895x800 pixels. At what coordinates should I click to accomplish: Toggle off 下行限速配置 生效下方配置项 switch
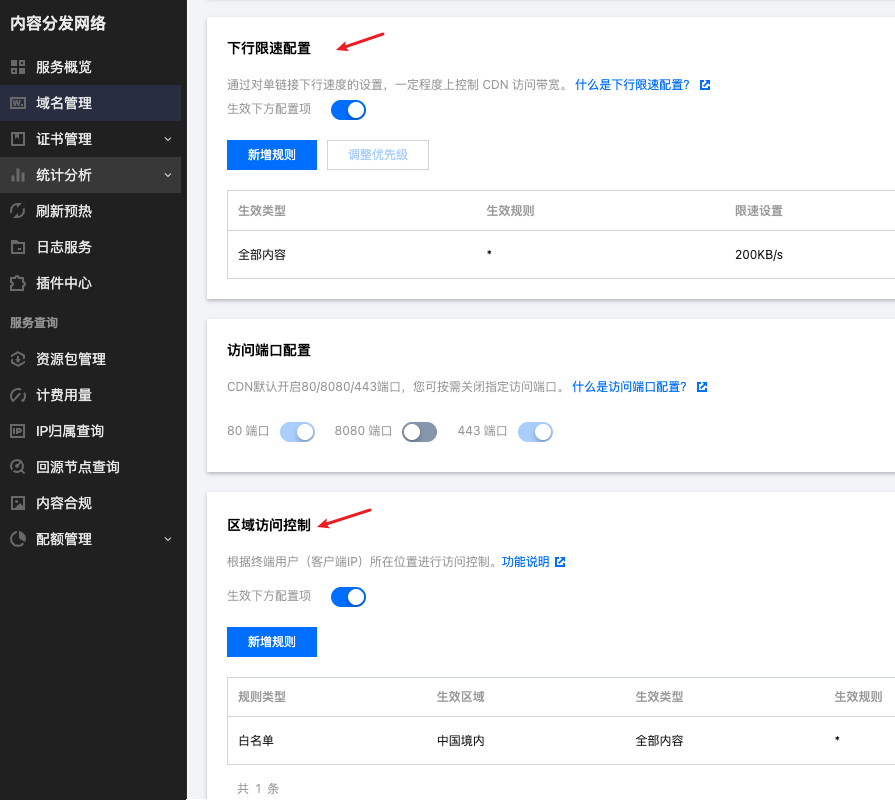point(348,110)
